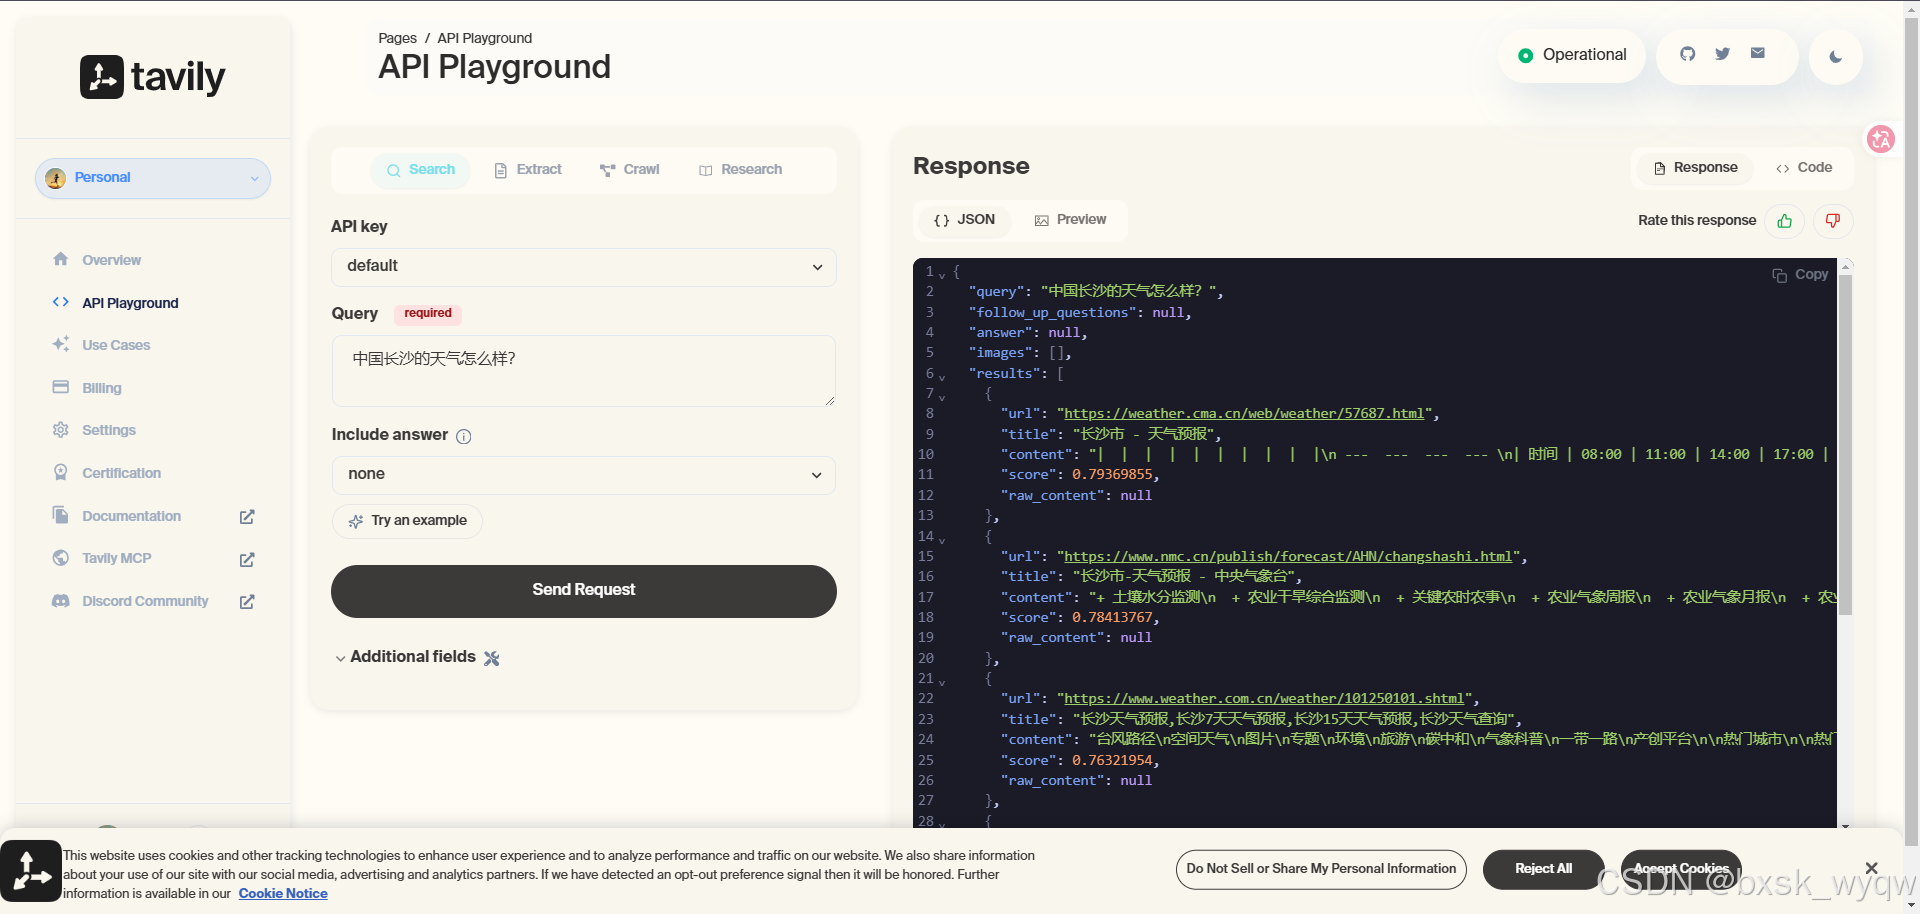This screenshot has height=914, width=1920.
Task: Click the tavily logo
Action: 153,77
